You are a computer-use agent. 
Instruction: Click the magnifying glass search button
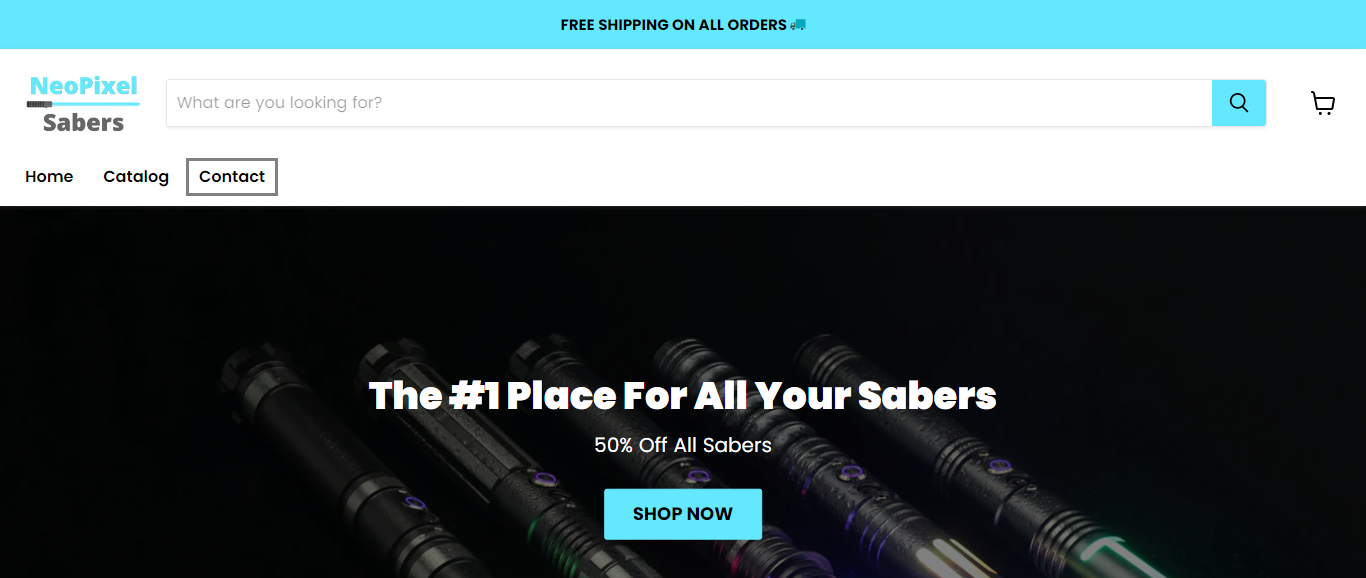tap(1239, 103)
